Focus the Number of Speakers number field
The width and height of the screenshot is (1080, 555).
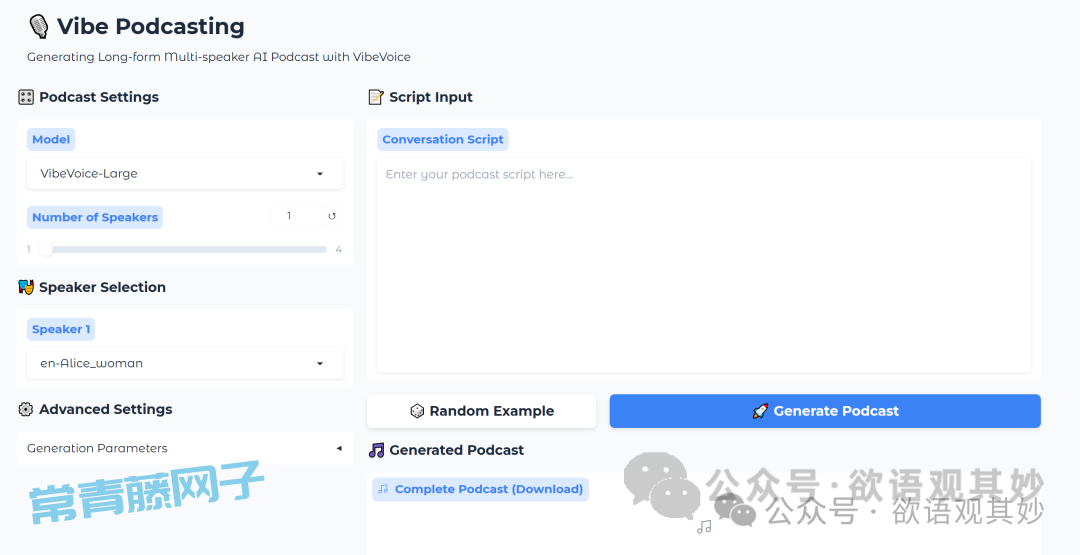(293, 216)
